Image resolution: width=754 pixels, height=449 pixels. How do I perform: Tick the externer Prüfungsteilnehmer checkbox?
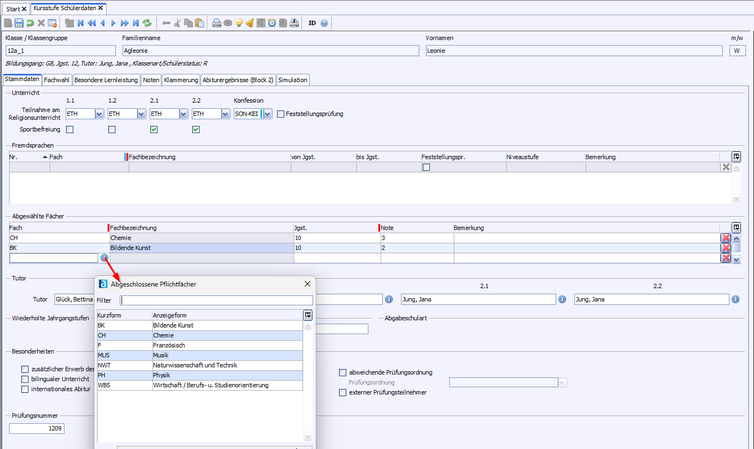343,392
